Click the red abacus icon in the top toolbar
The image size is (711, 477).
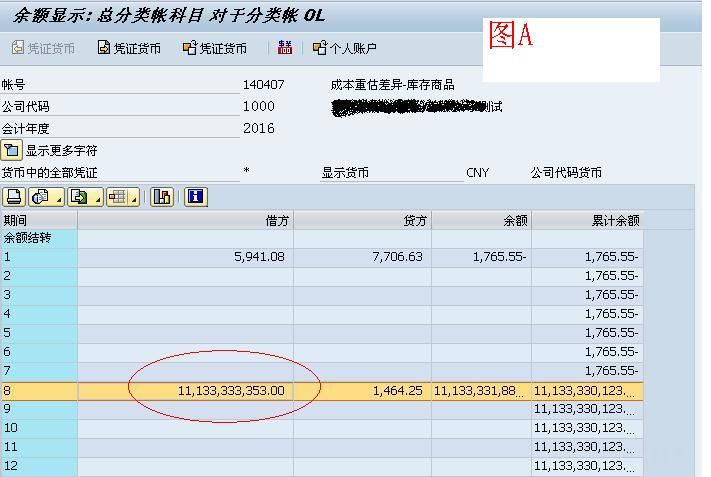coord(285,47)
